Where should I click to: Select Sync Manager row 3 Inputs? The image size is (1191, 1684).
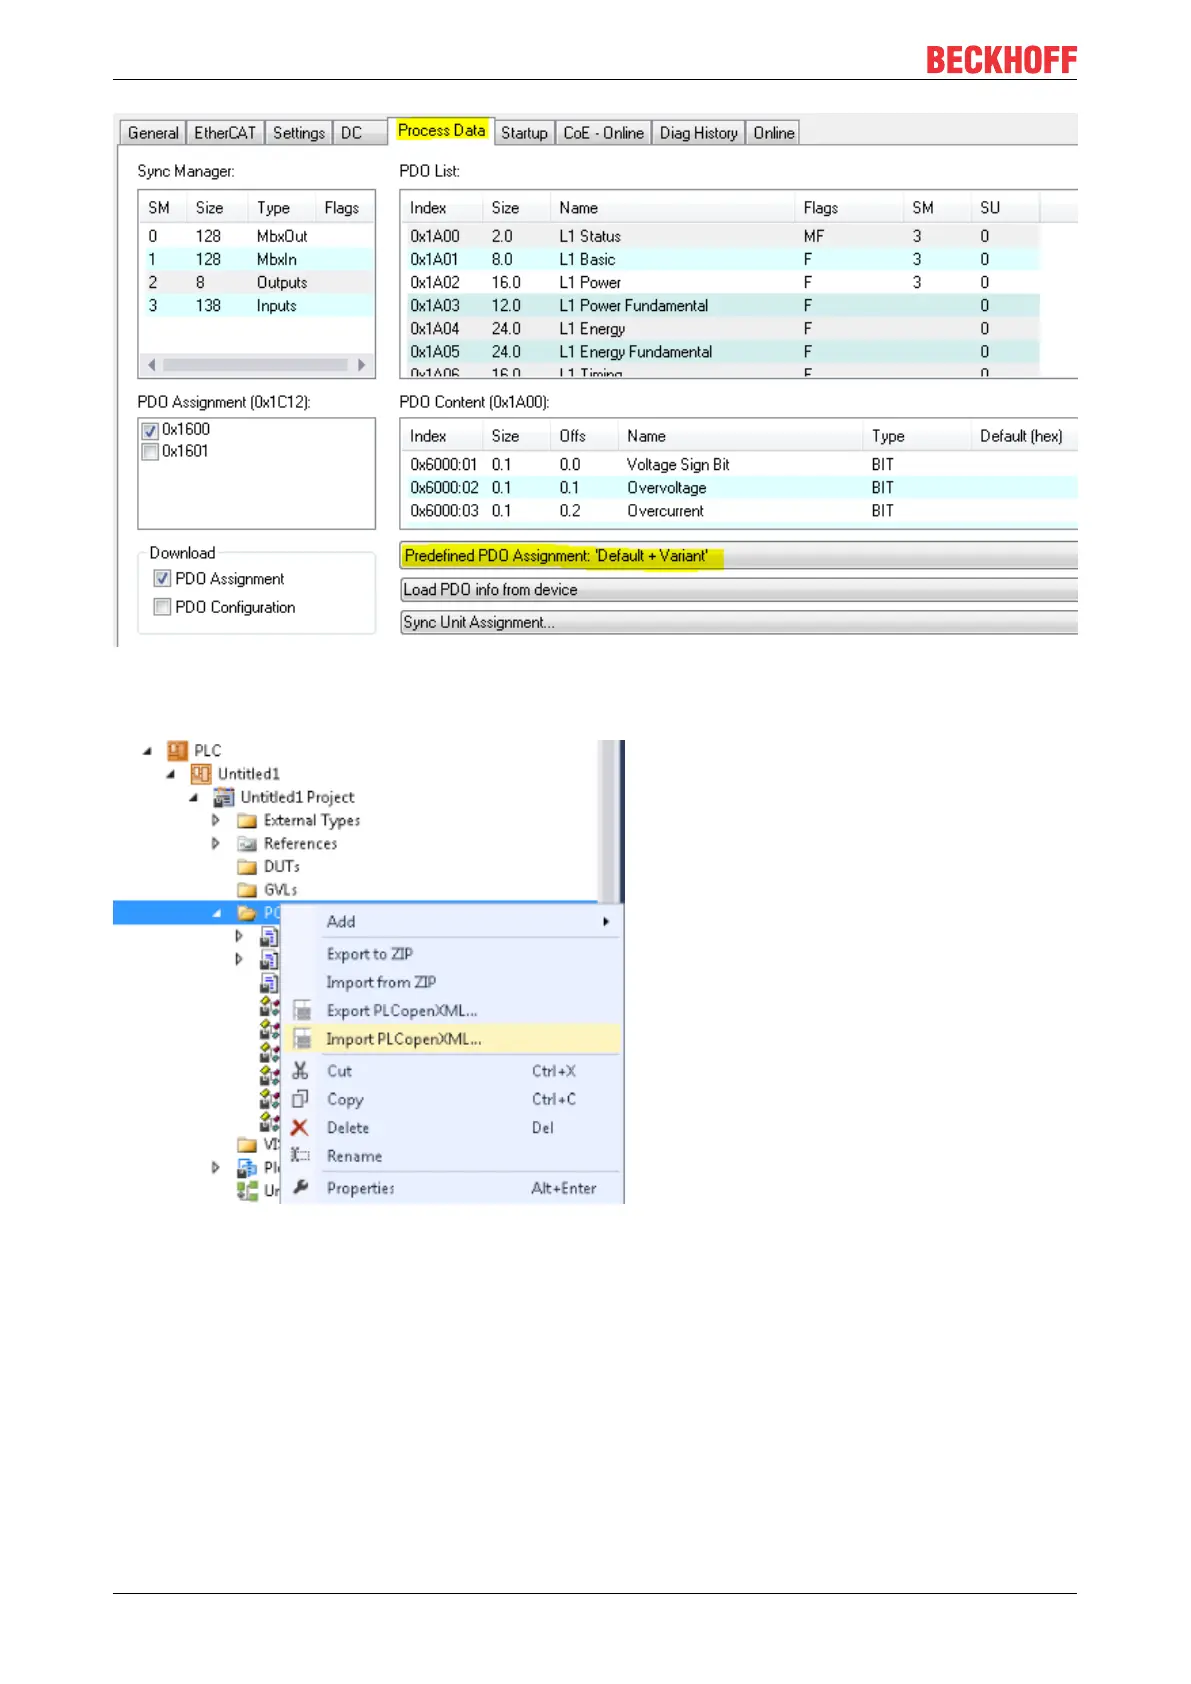(256, 306)
